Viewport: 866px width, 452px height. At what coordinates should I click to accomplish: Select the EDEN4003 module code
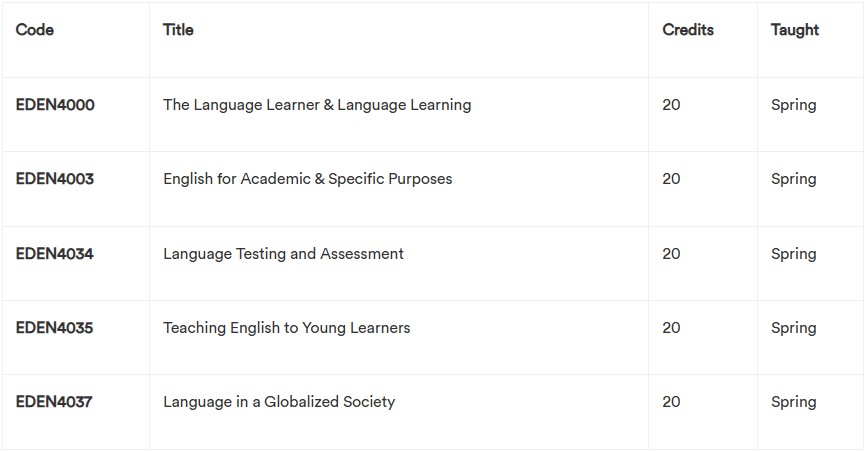point(55,179)
